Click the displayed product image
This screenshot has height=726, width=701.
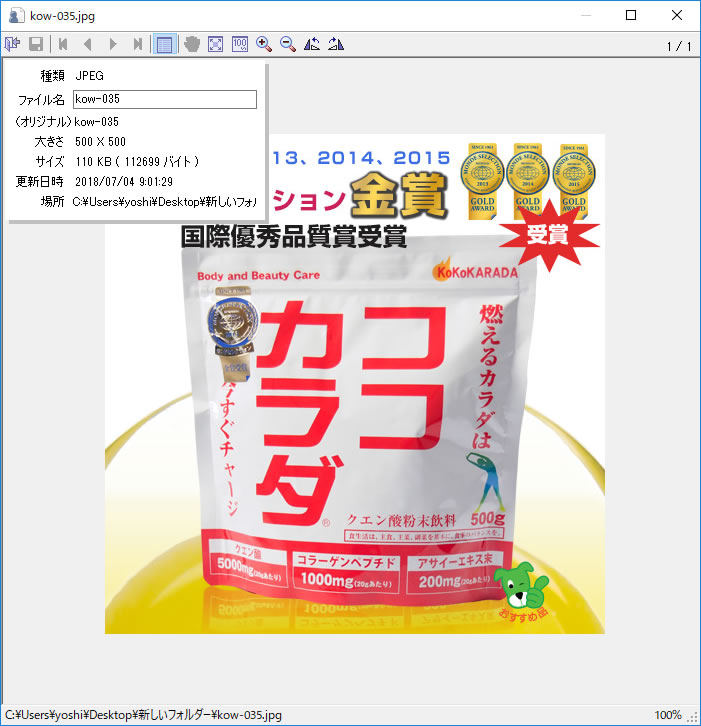tap(355, 384)
